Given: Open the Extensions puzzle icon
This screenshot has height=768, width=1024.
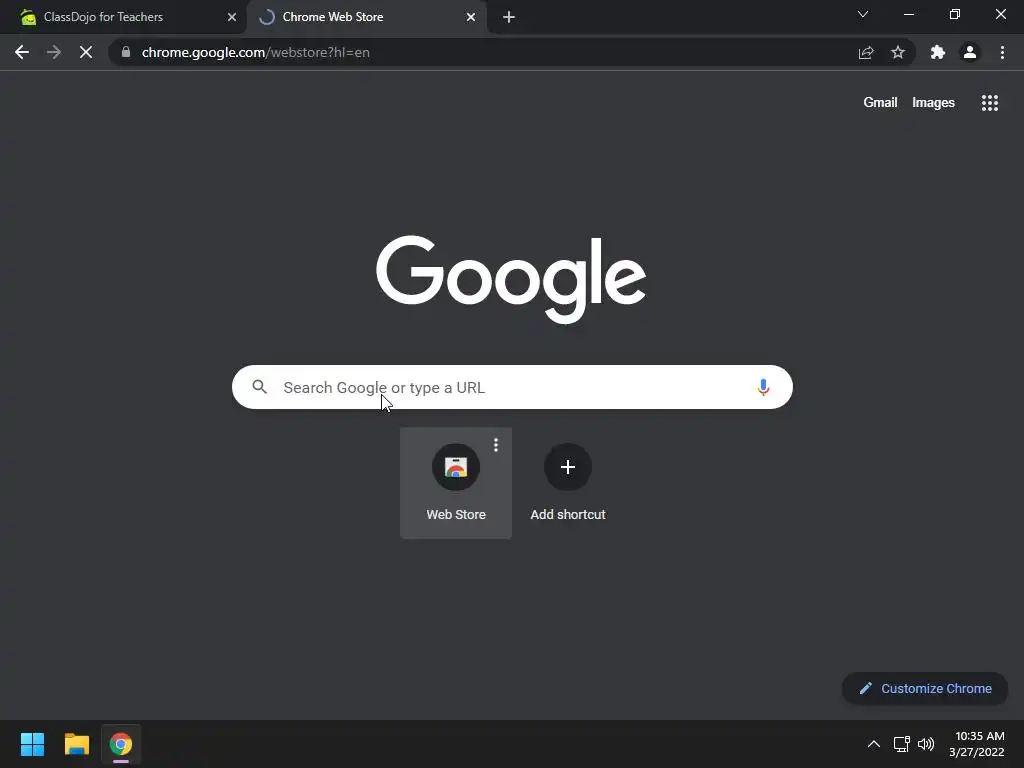Looking at the screenshot, I should coord(938,52).
